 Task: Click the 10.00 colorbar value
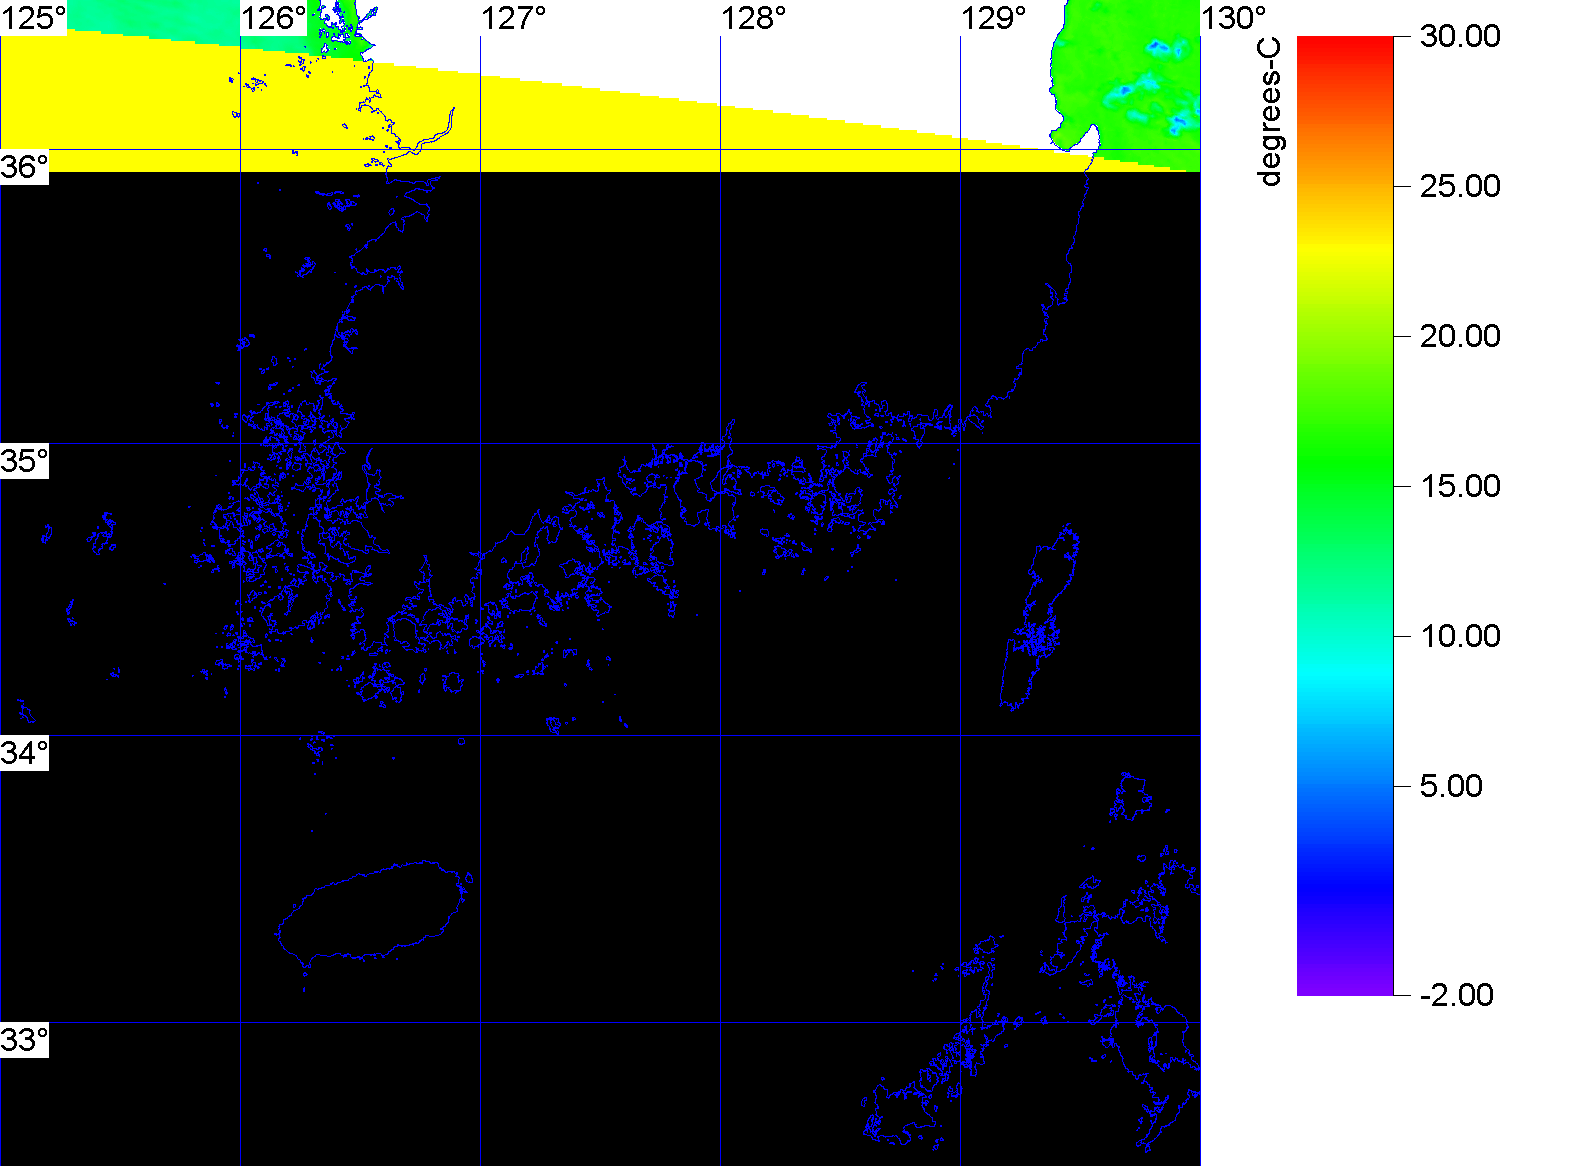click(x=1460, y=636)
